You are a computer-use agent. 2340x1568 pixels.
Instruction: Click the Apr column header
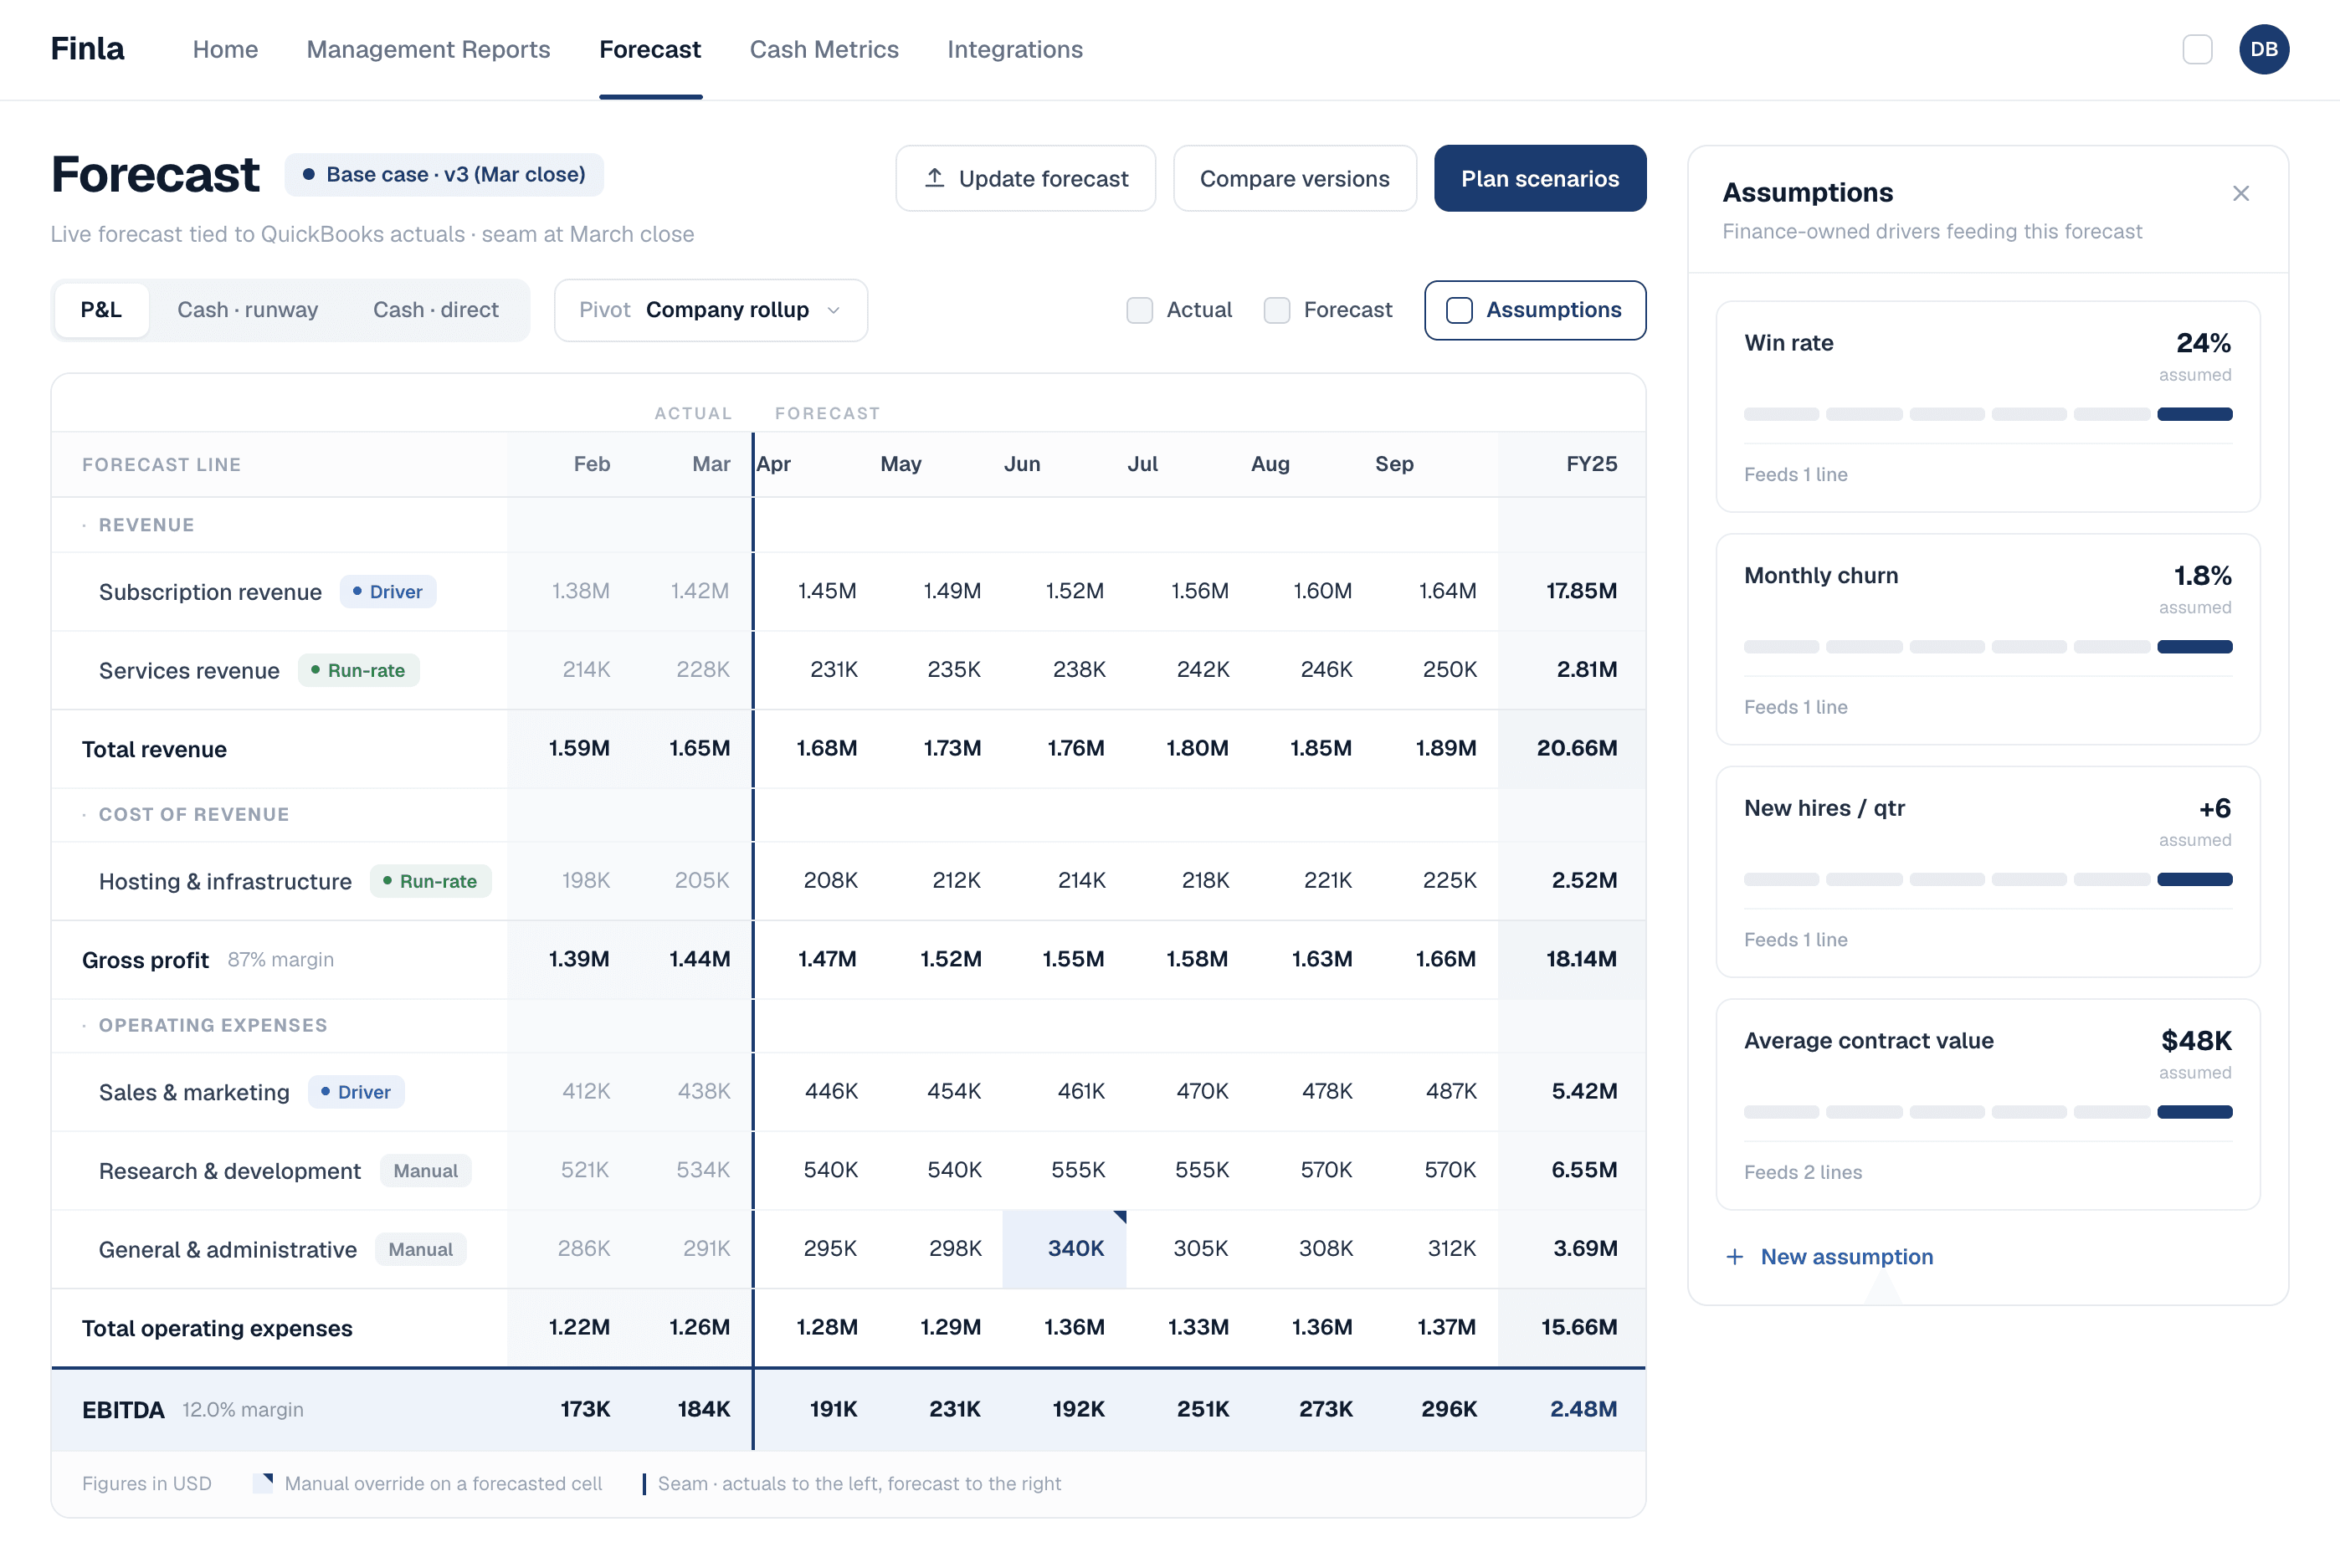pos(774,464)
